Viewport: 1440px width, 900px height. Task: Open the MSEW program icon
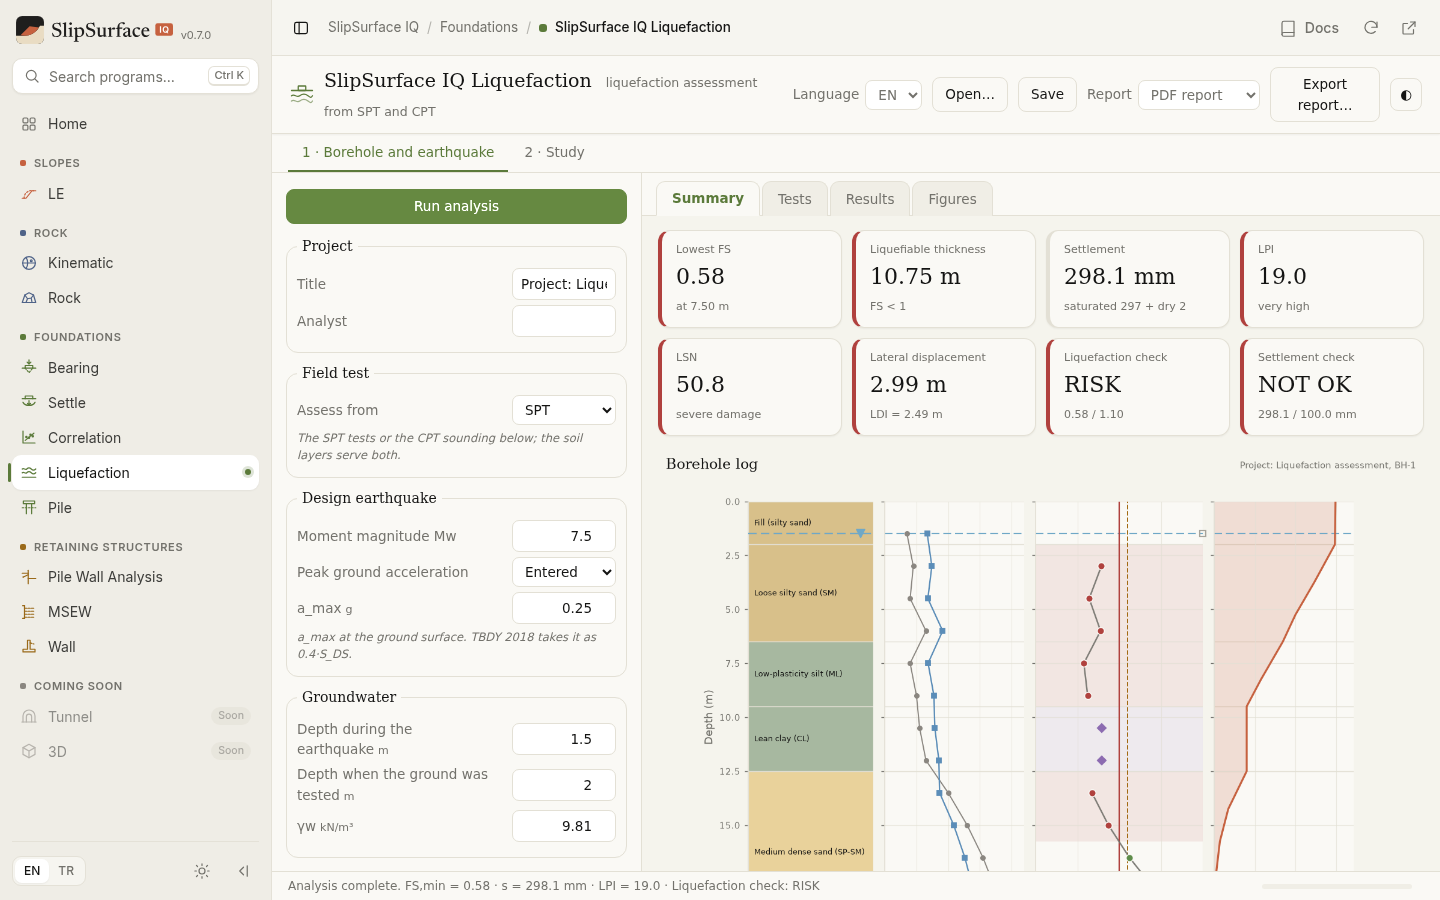pyautogui.click(x=29, y=612)
